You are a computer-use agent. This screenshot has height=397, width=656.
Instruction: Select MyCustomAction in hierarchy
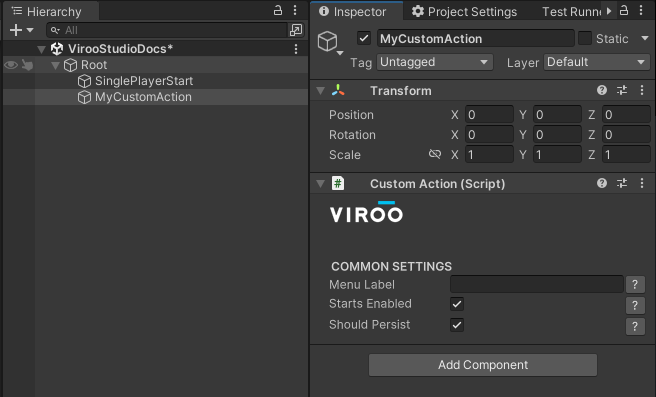click(143, 97)
